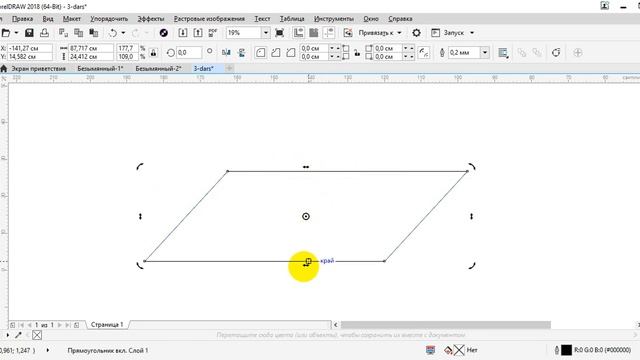
Task: Click the Copy icon in toolbar
Action: 78,33
